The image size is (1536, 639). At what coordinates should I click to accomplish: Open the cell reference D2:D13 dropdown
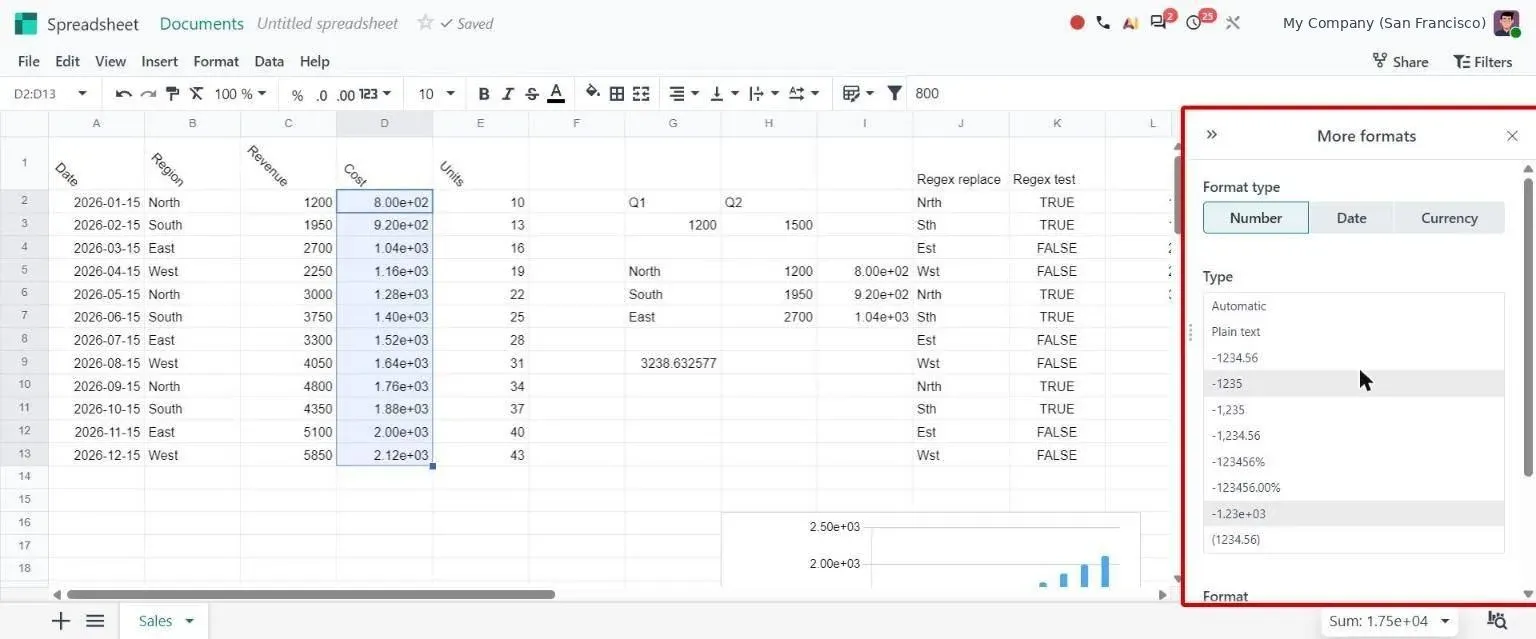click(x=83, y=94)
